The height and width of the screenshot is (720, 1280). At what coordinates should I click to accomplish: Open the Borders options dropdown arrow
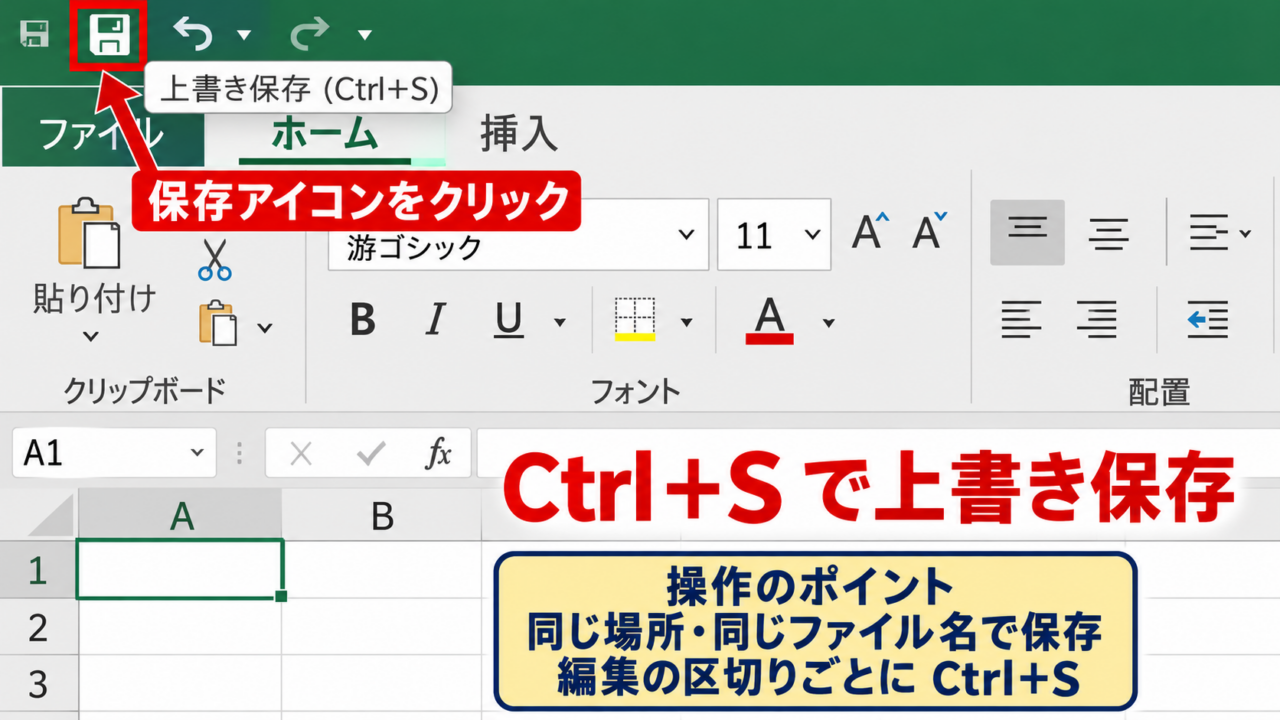[x=687, y=322]
